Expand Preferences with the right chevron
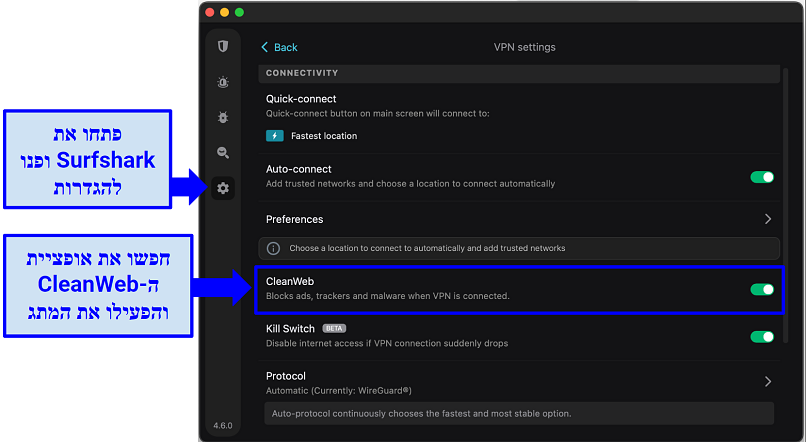 click(x=767, y=219)
